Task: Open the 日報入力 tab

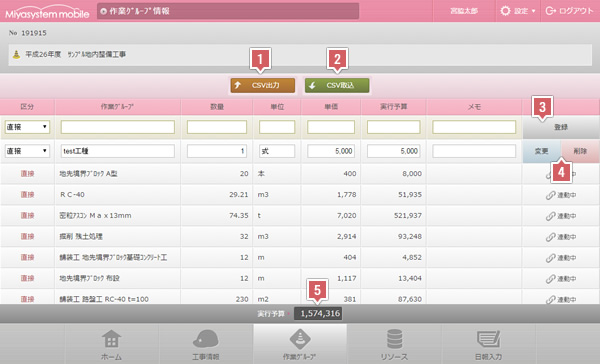Action: click(x=489, y=344)
